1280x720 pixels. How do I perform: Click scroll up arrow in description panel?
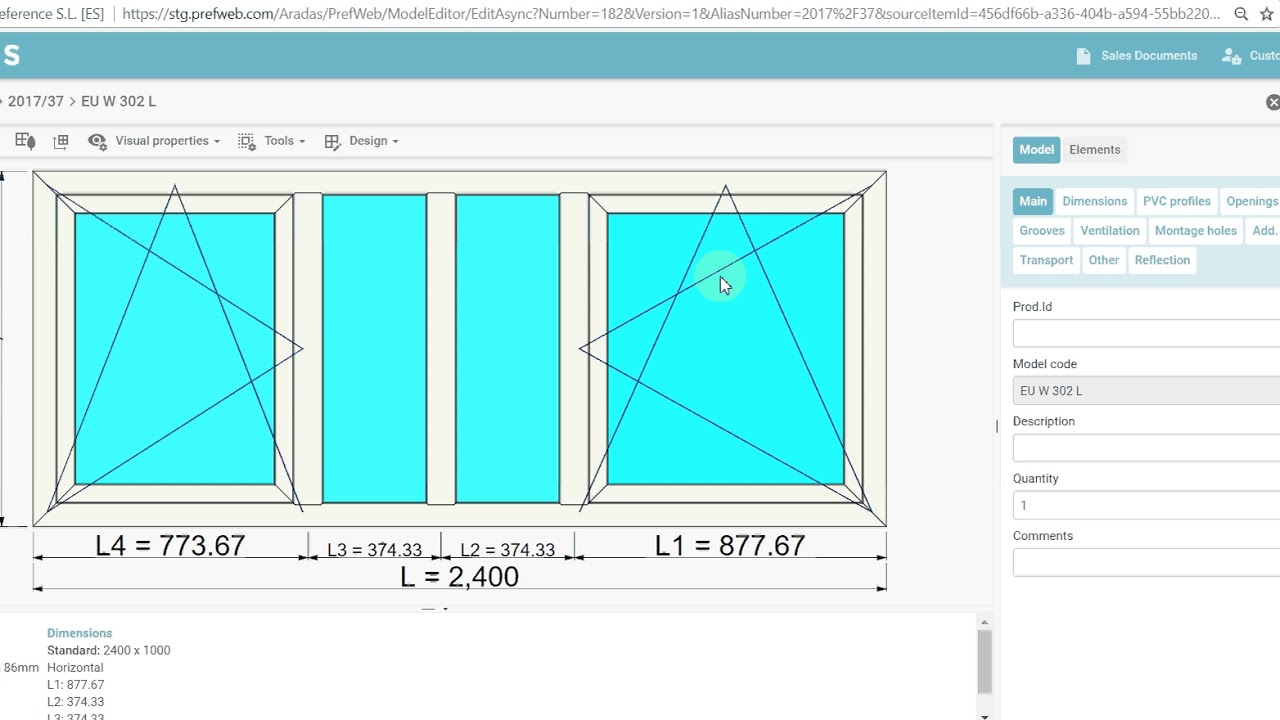click(x=985, y=623)
